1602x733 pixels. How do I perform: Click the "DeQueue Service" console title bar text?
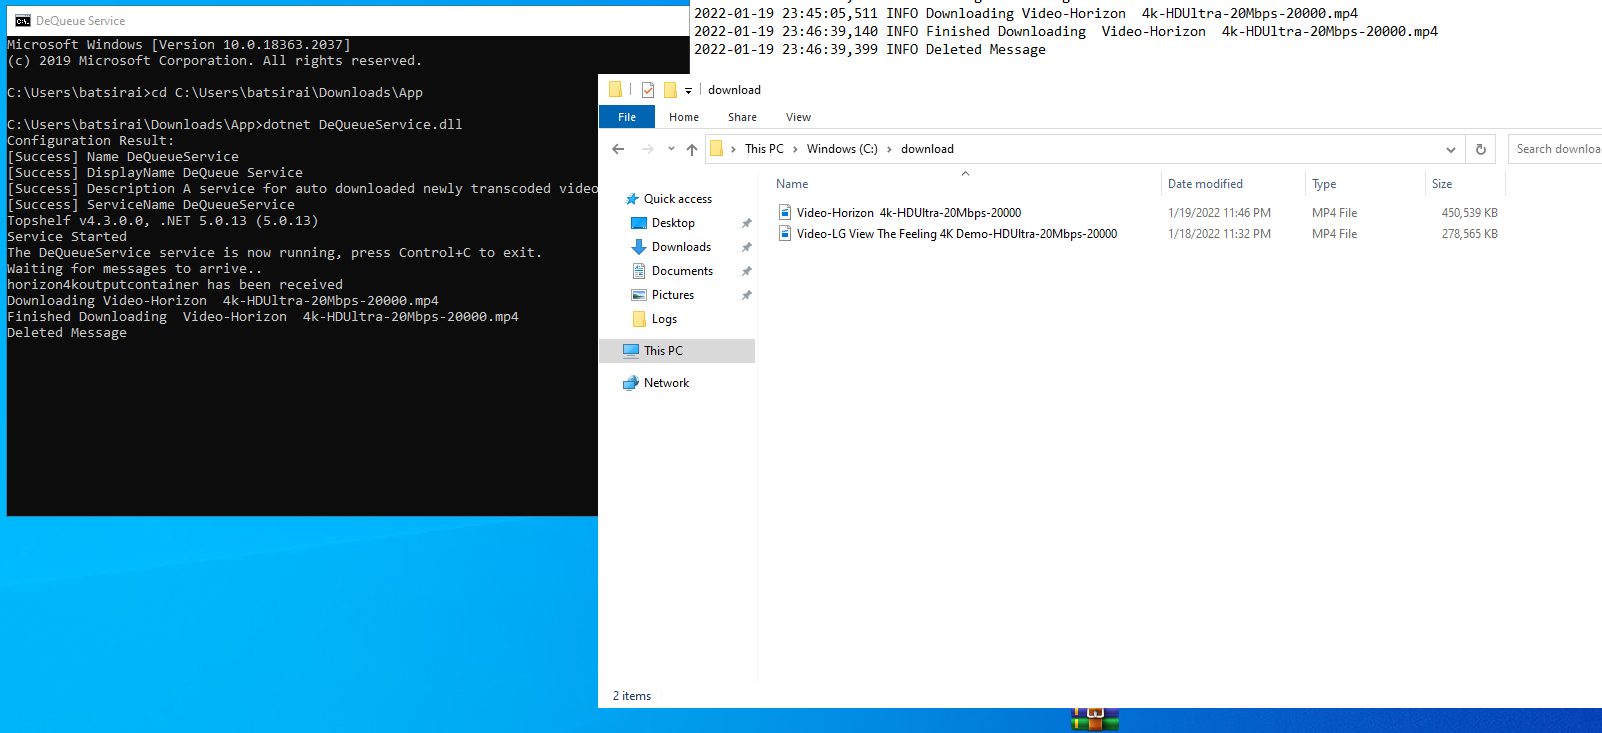point(80,21)
